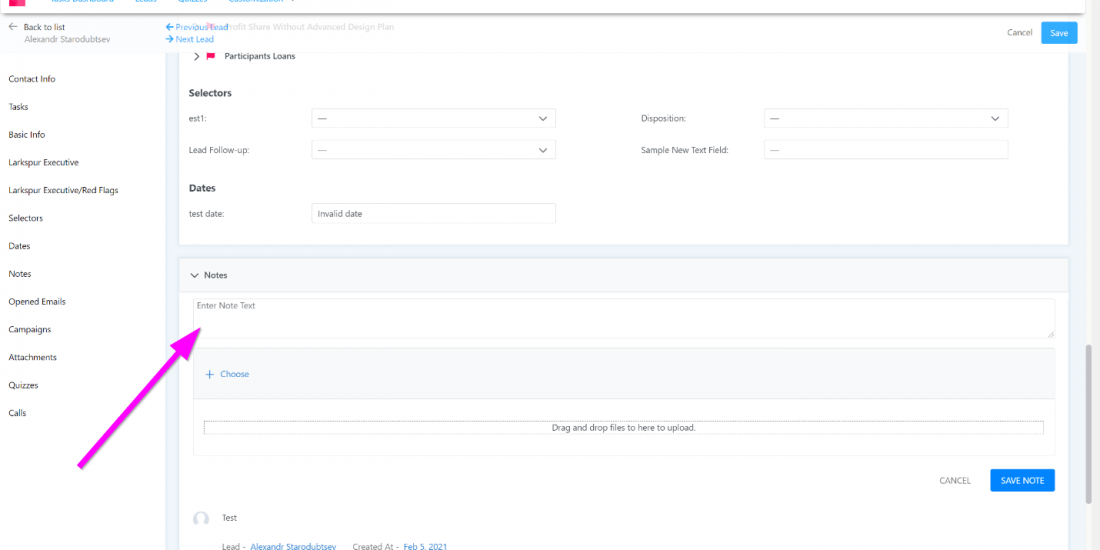Jump to Opened Emails in sidebar

point(37,301)
